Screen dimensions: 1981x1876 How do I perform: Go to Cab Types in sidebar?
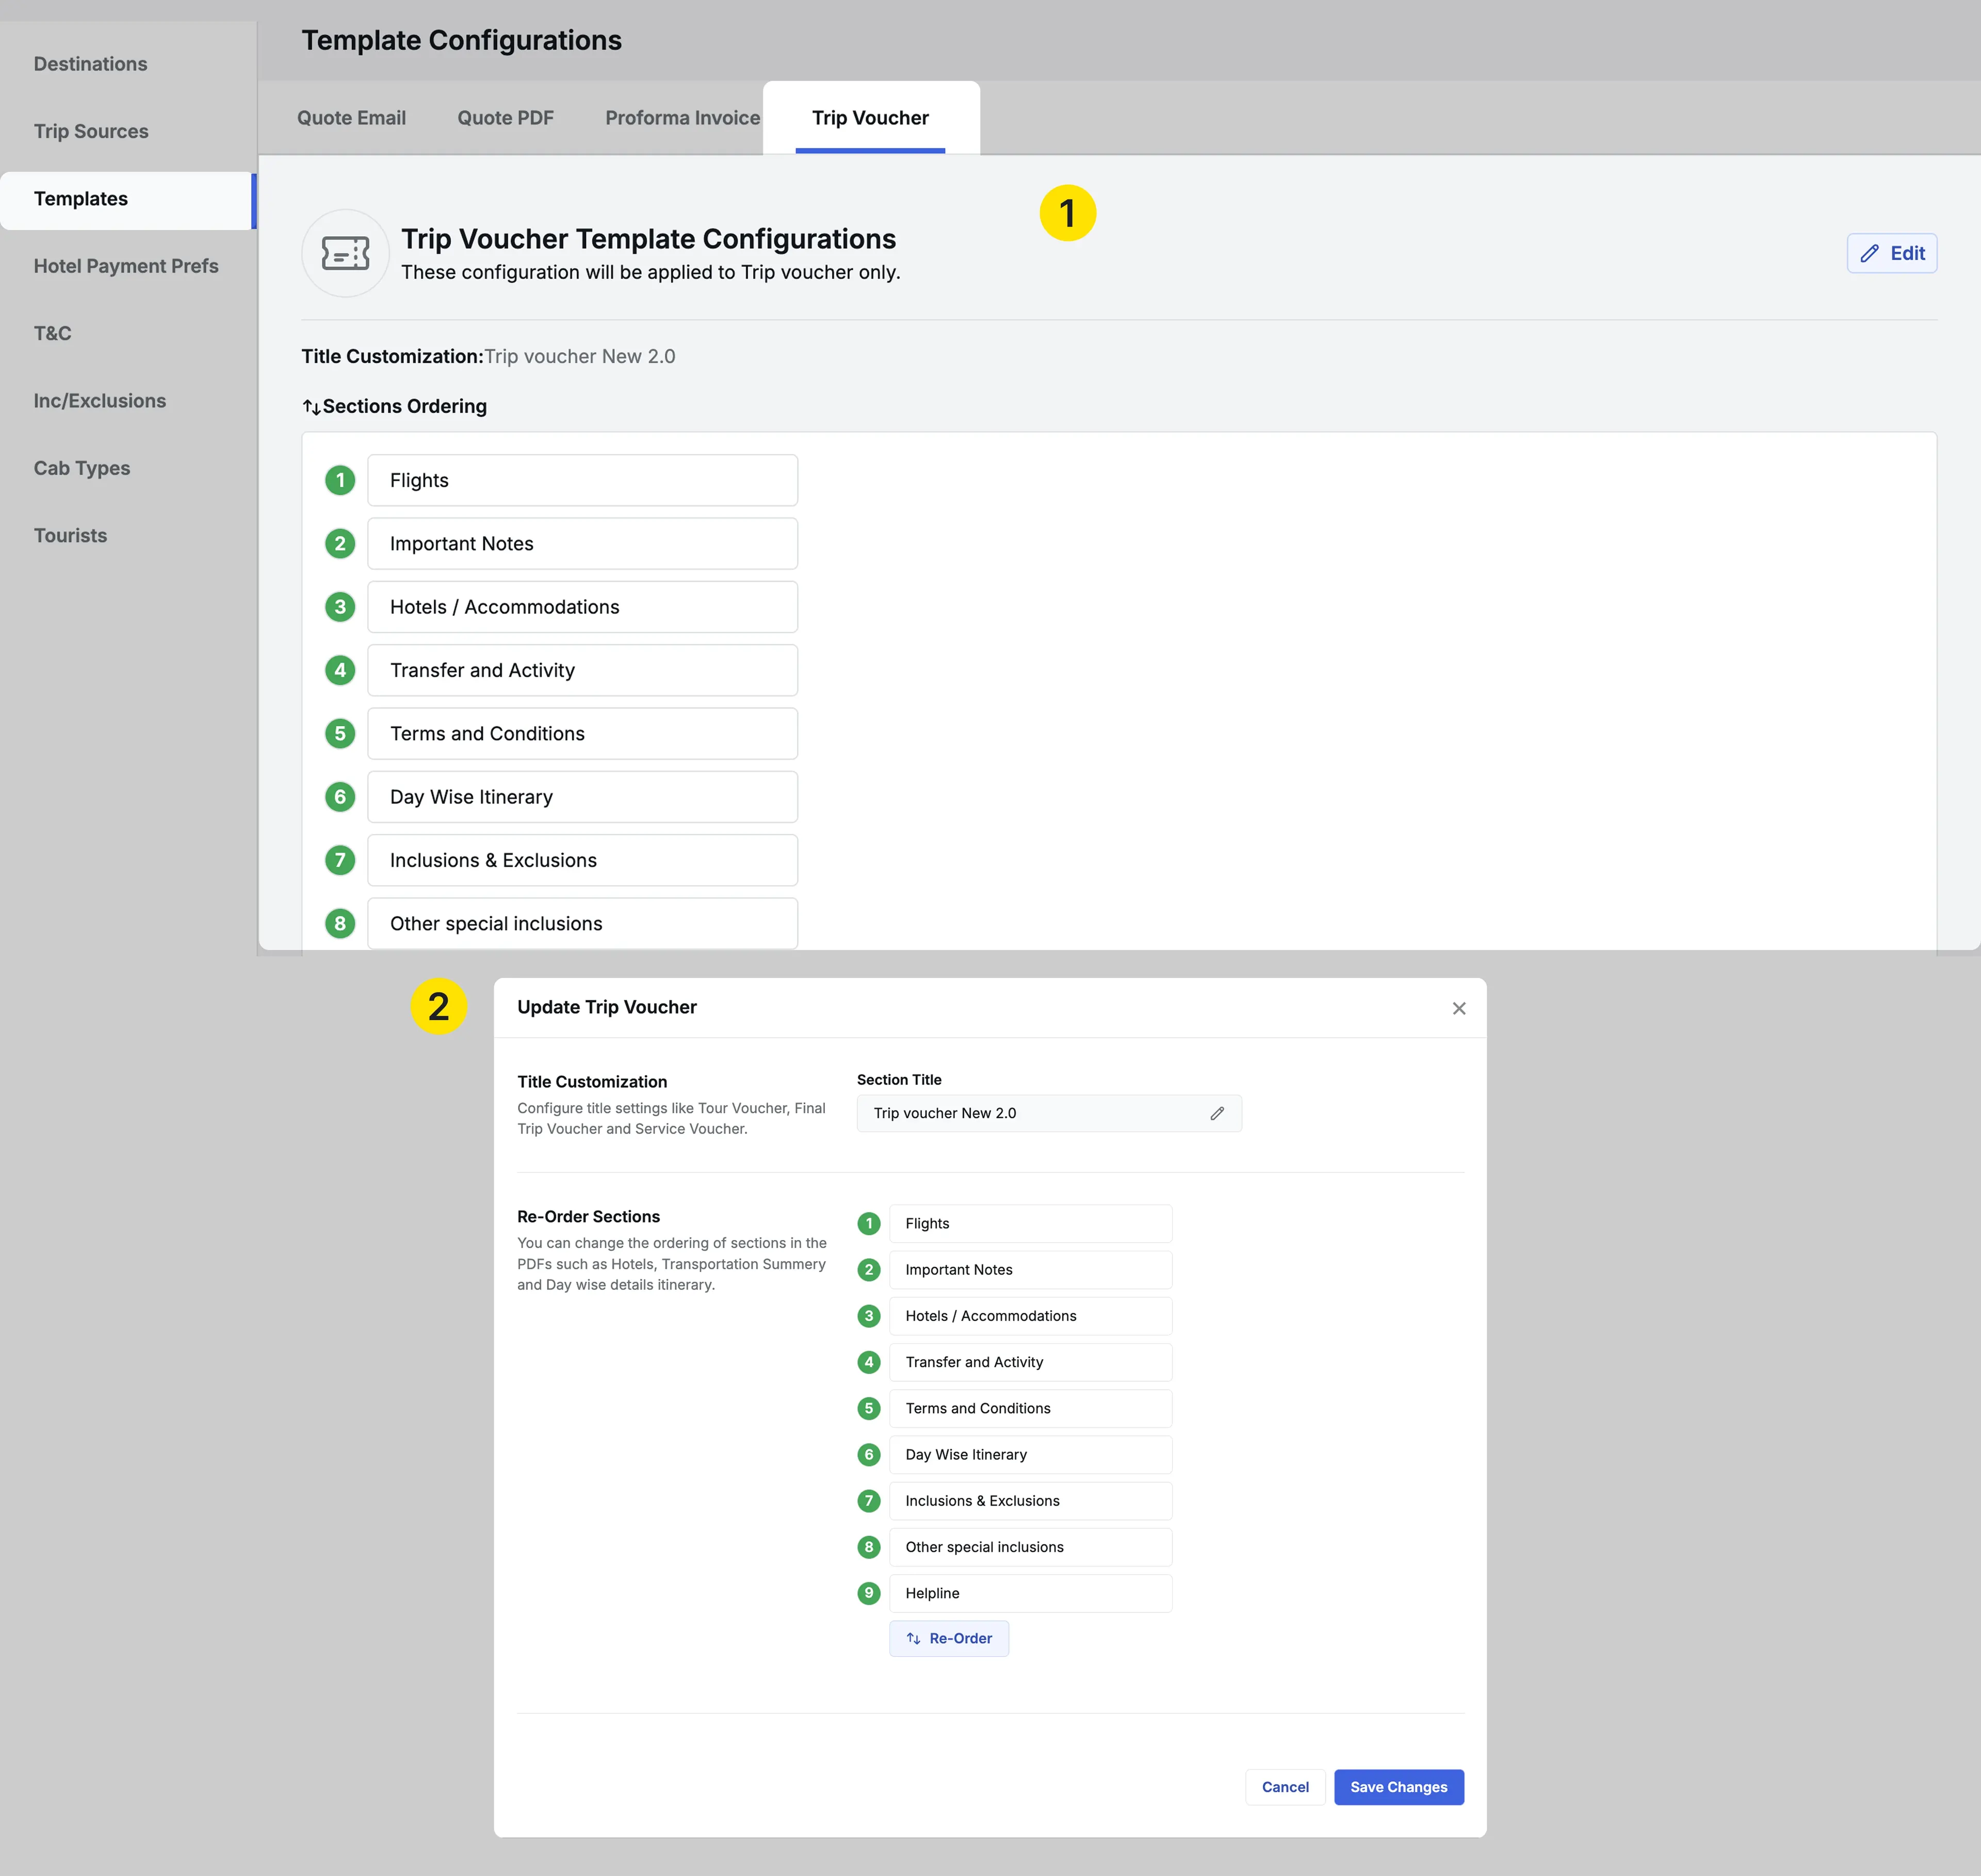(x=82, y=468)
